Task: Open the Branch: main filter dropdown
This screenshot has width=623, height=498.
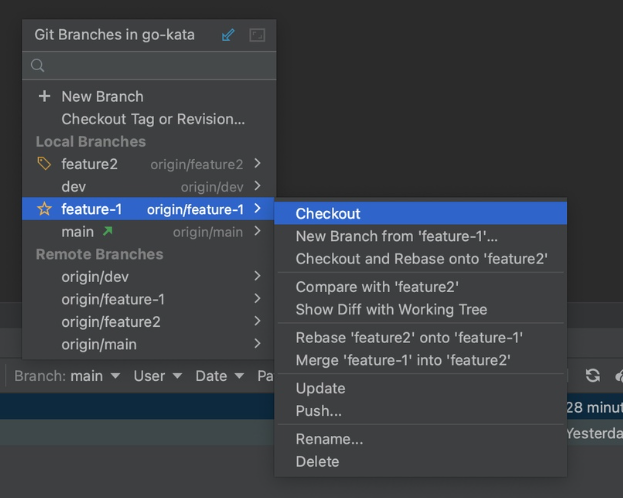Action: [67, 376]
